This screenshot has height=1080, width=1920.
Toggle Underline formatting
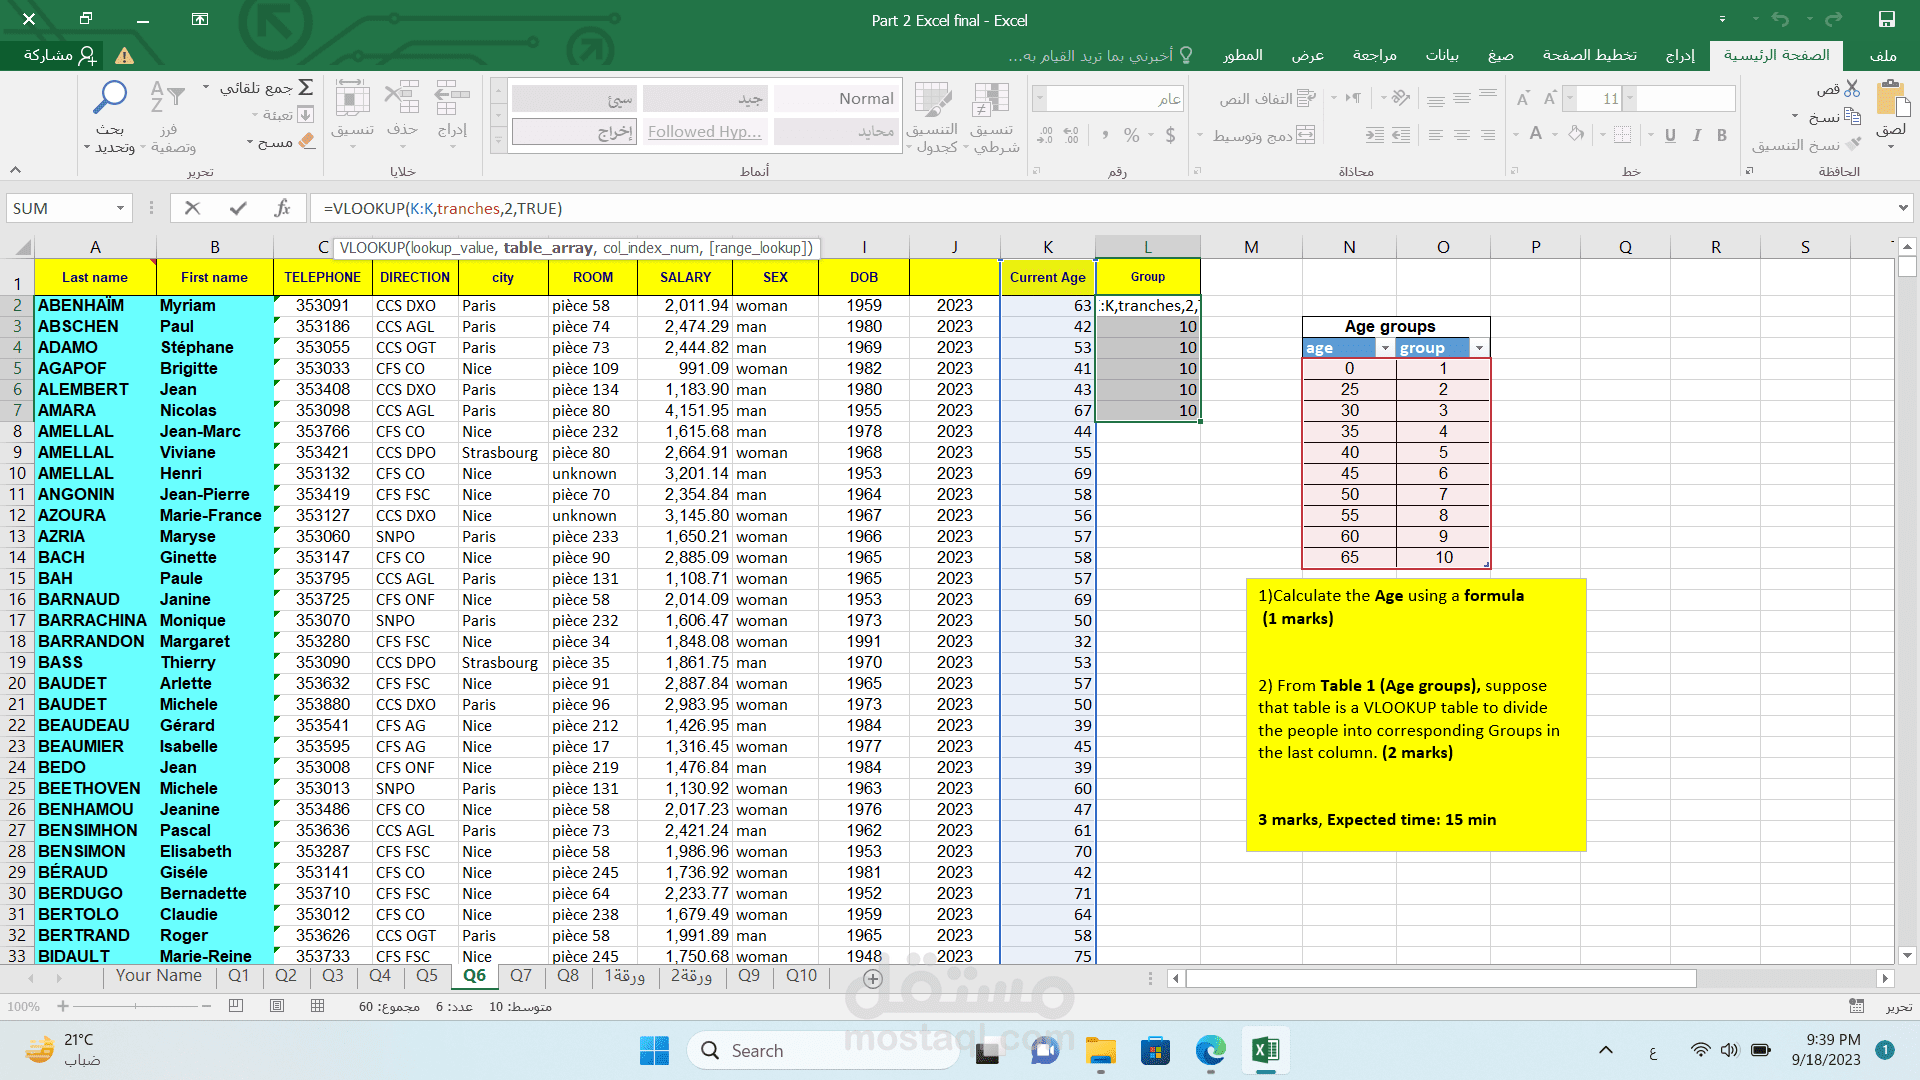tap(1670, 135)
